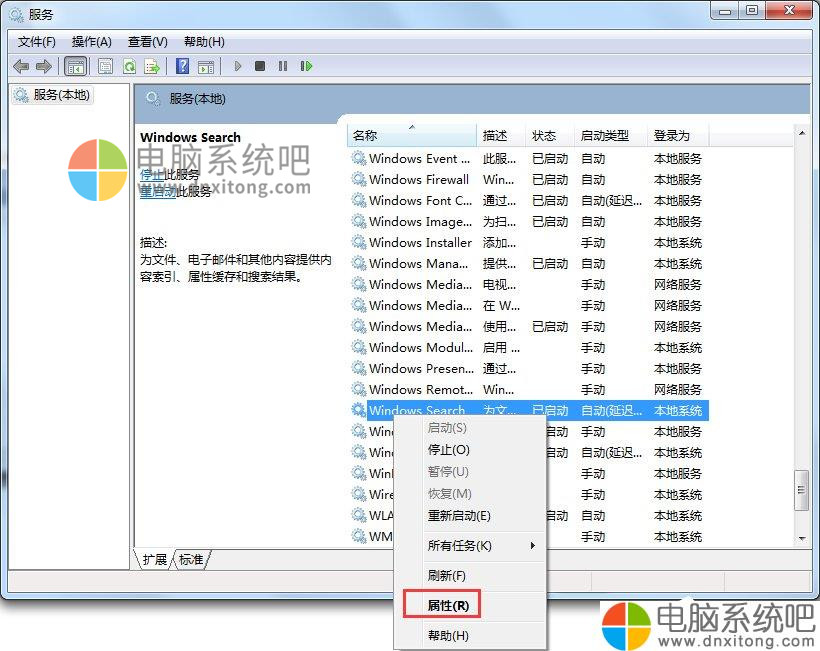This screenshot has width=820, height=651.
Task: Sort by 启动类型 column header
Action: click(610, 135)
